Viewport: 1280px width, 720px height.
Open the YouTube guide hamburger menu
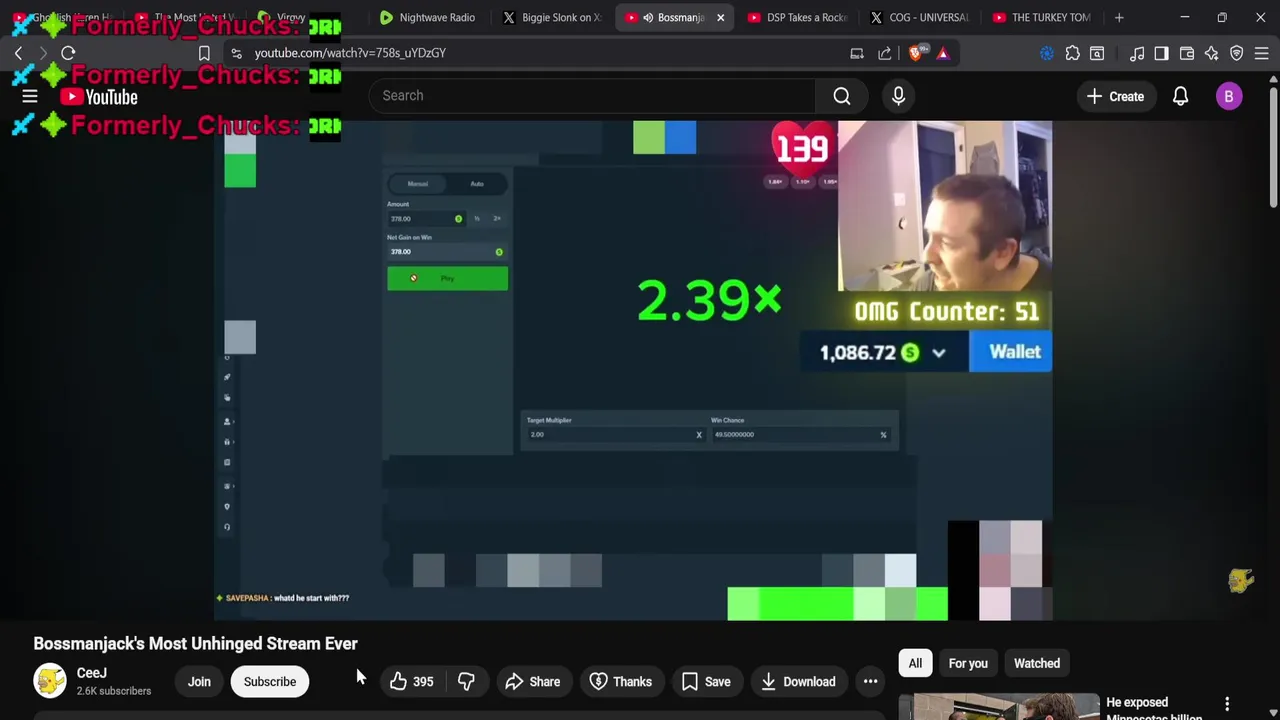[x=30, y=96]
